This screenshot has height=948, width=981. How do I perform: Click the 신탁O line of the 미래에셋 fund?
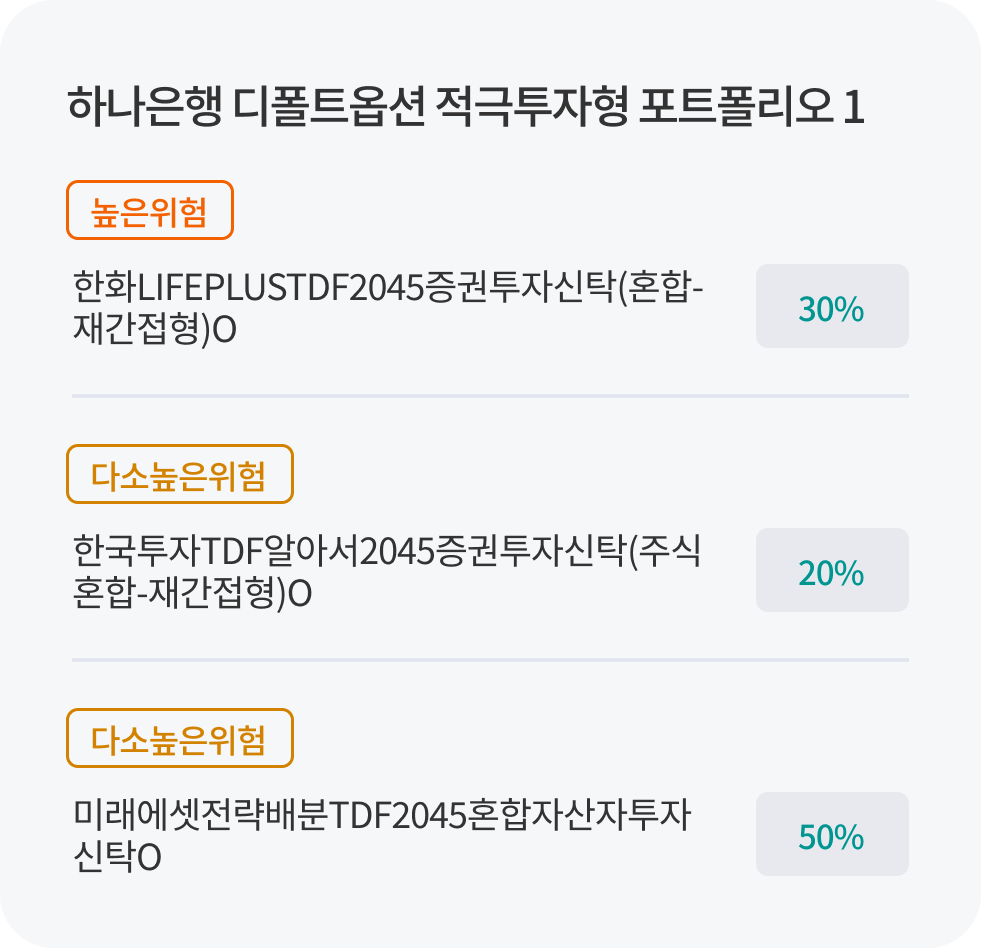coord(117,857)
